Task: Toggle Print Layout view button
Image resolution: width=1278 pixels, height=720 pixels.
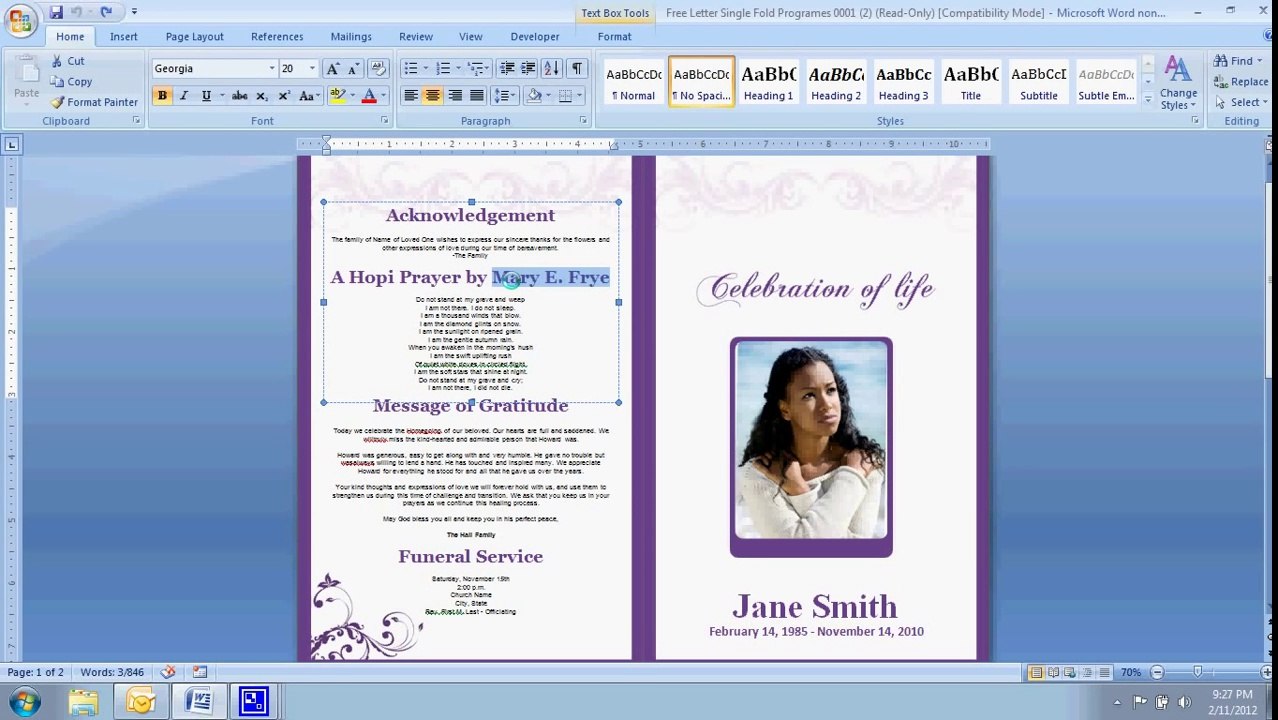Action: click(x=1036, y=673)
